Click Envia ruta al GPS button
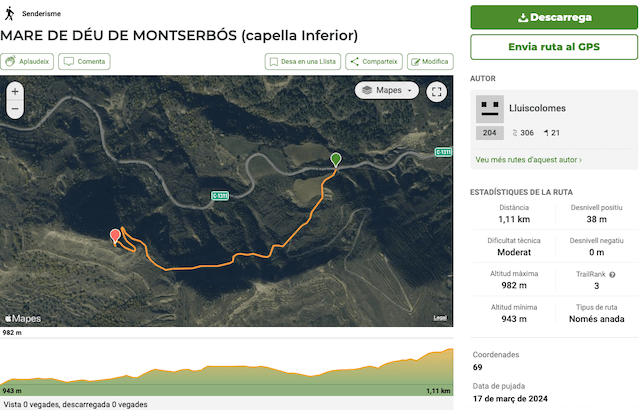640x410 pixels. pos(554,47)
